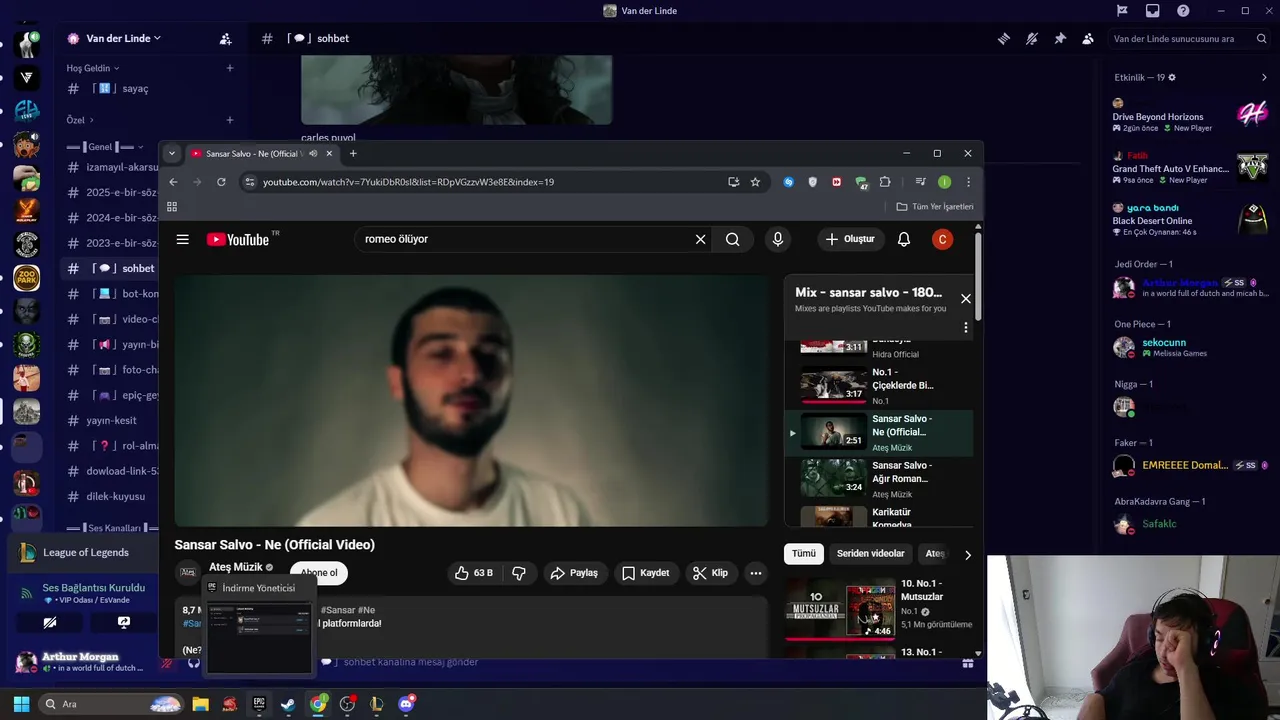The width and height of the screenshot is (1280, 720).
Task: Dislike the Sansar Salvo video
Action: pyautogui.click(x=518, y=573)
